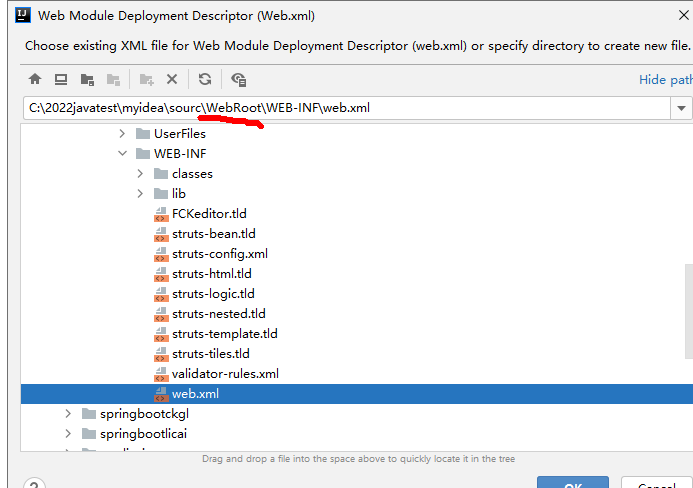Viewport: 693px width, 488px height.
Task: Select the module directory toolbar icon
Action: coord(114,80)
